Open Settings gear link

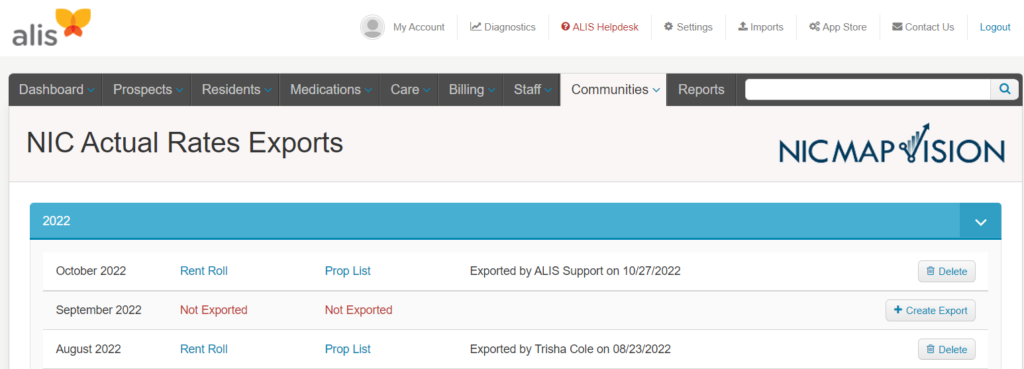688,27
